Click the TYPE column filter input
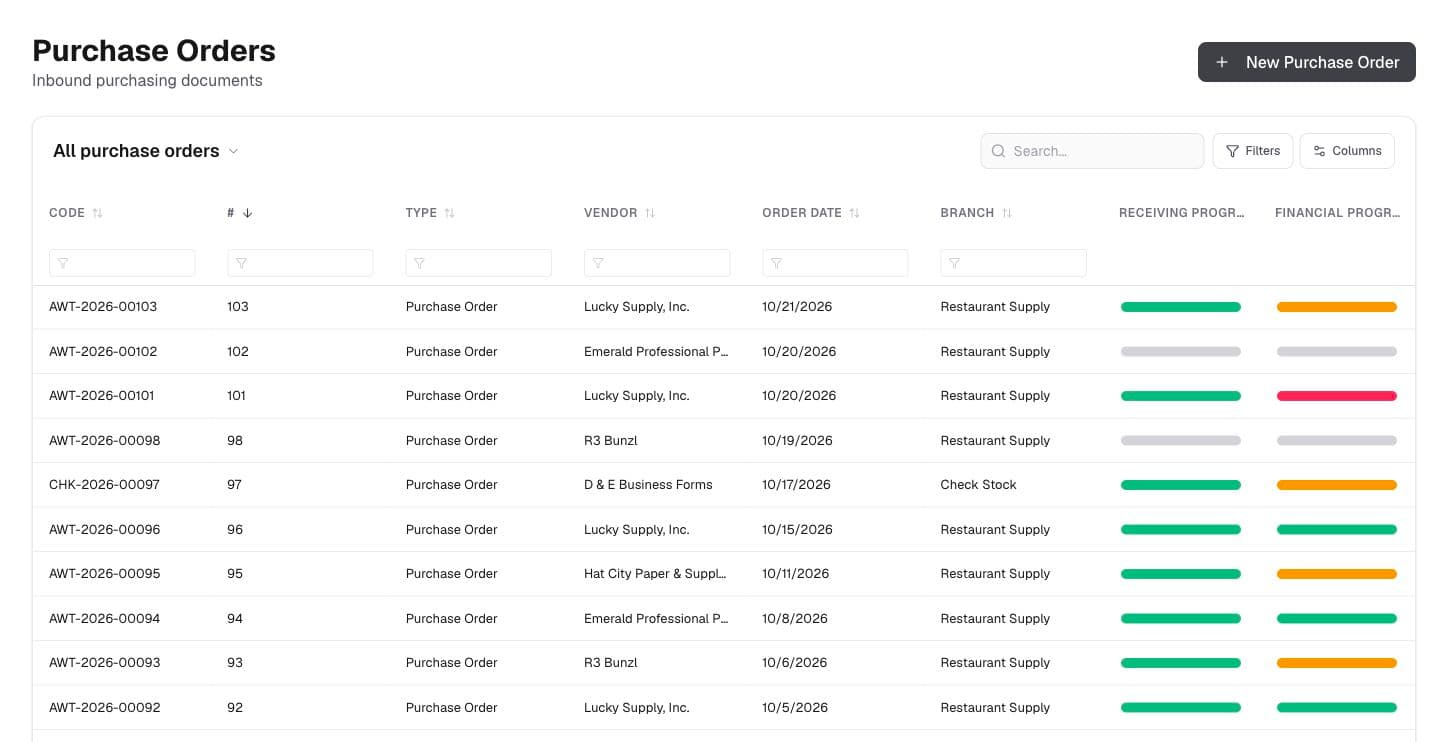 478,263
